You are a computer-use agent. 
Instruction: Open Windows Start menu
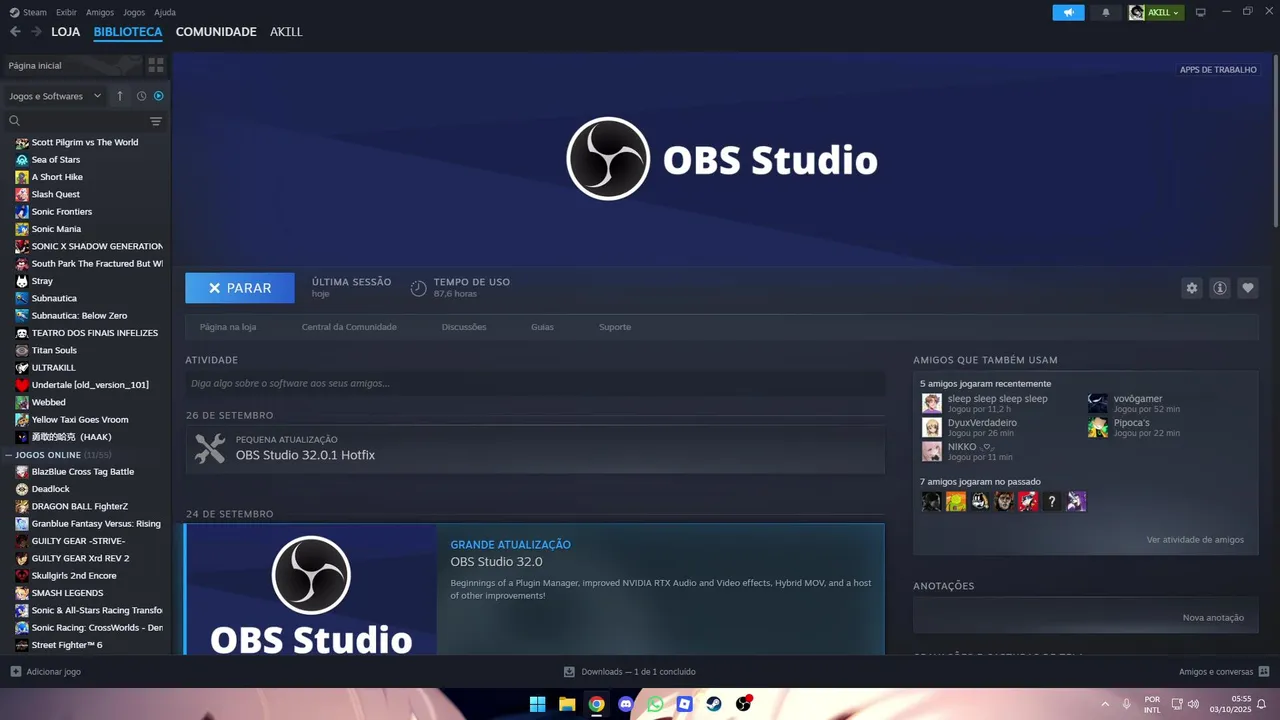click(537, 704)
